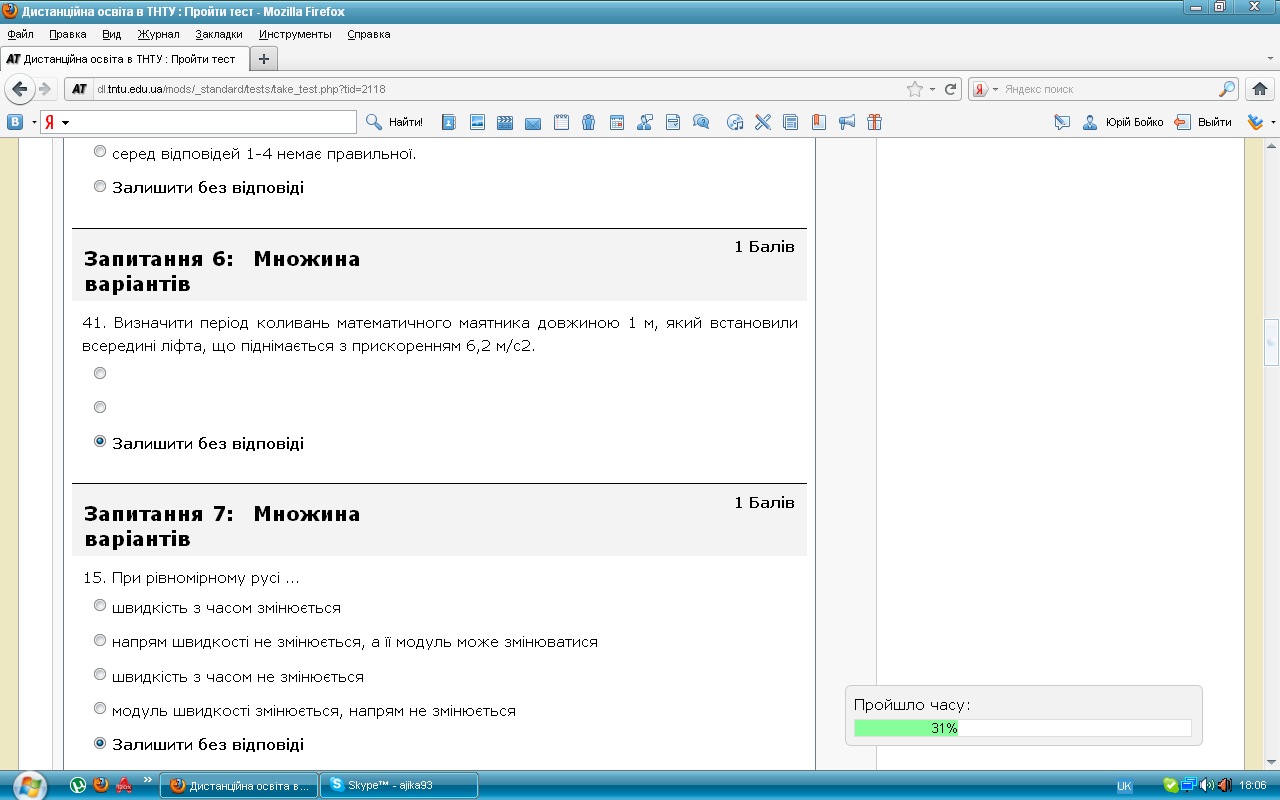Select 'швидкість з часом не змінюється' option
1280x800 pixels.
(x=100, y=675)
